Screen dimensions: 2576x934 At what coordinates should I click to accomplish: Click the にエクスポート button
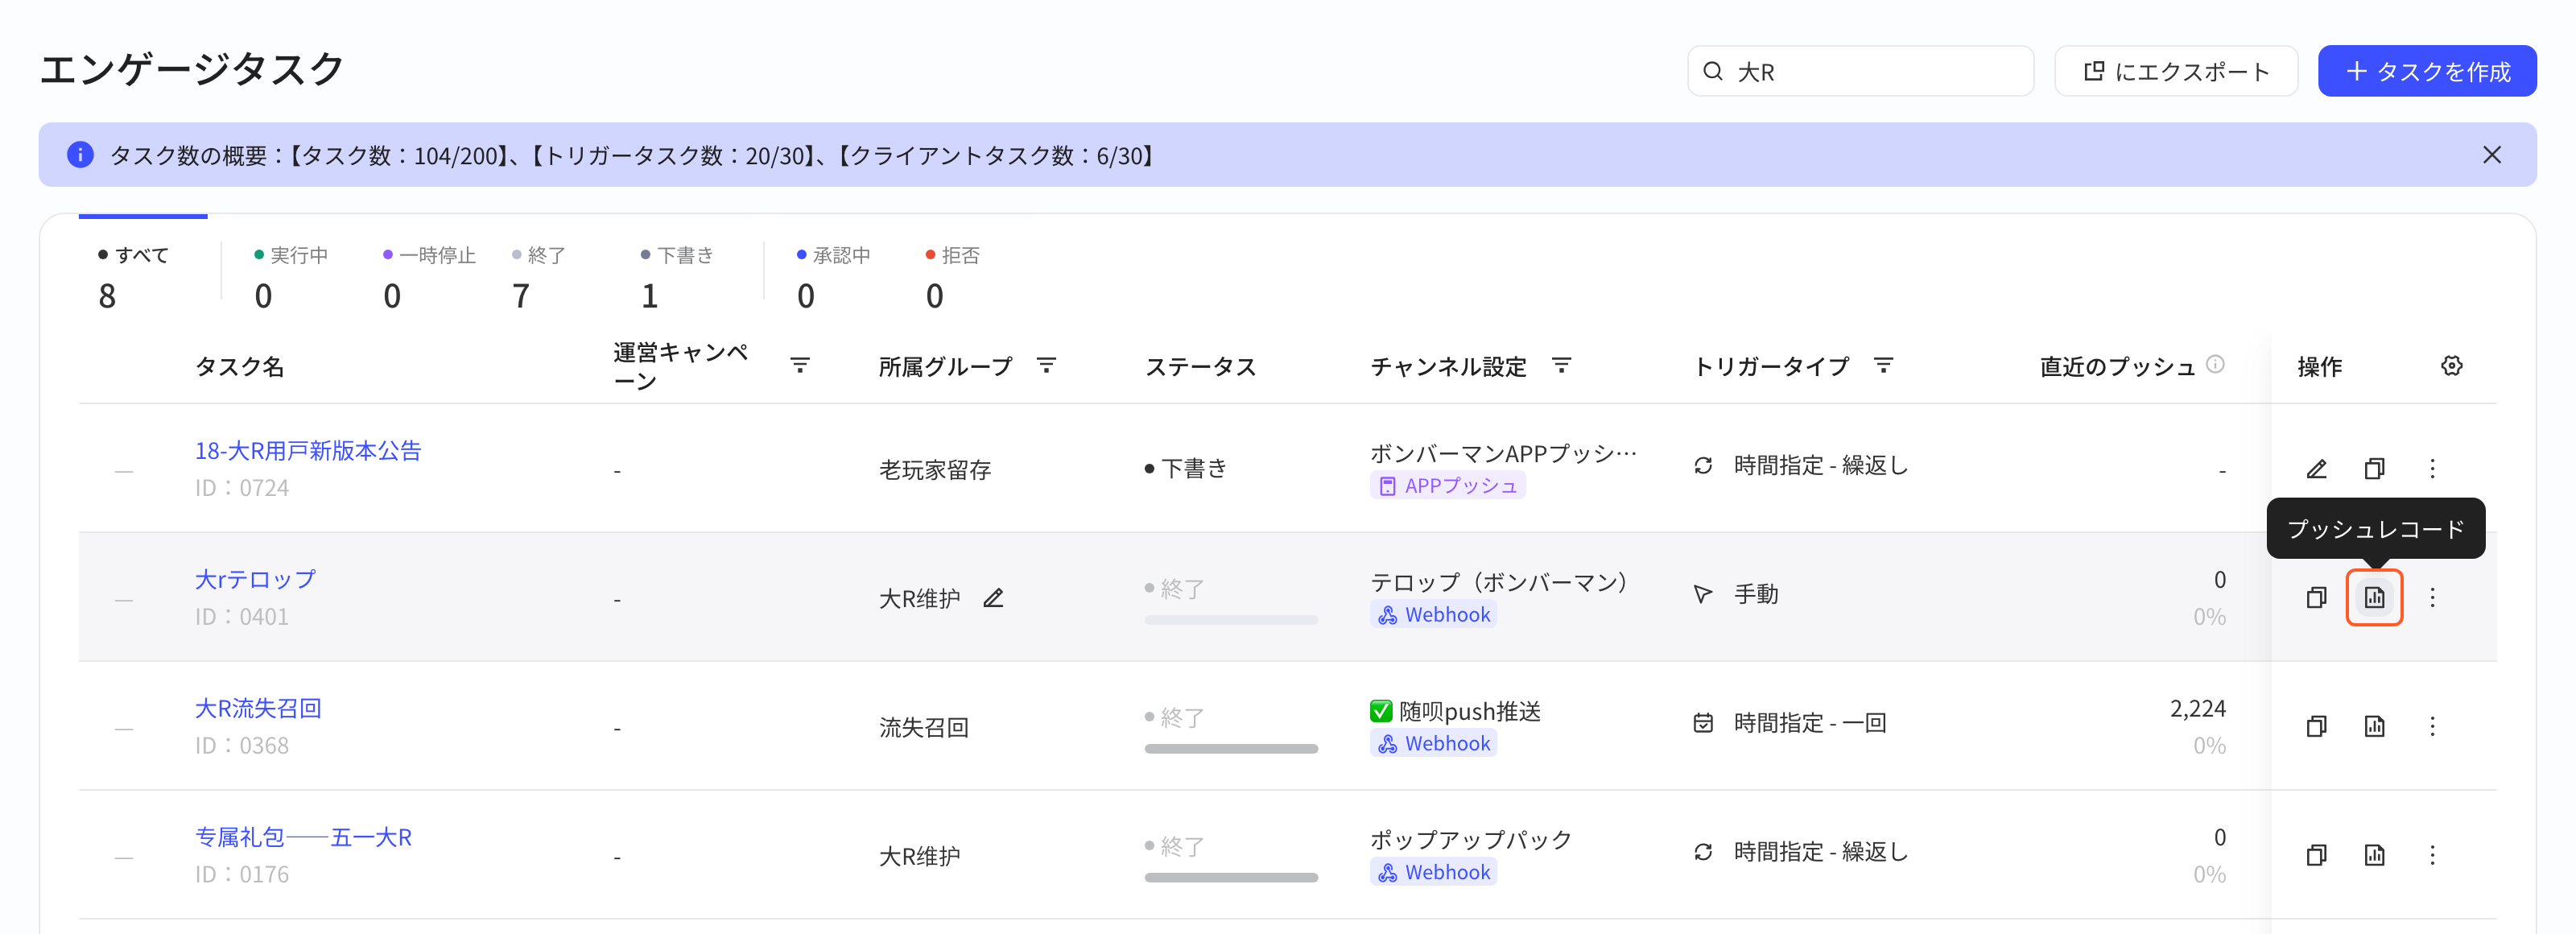[x=2175, y=71]
